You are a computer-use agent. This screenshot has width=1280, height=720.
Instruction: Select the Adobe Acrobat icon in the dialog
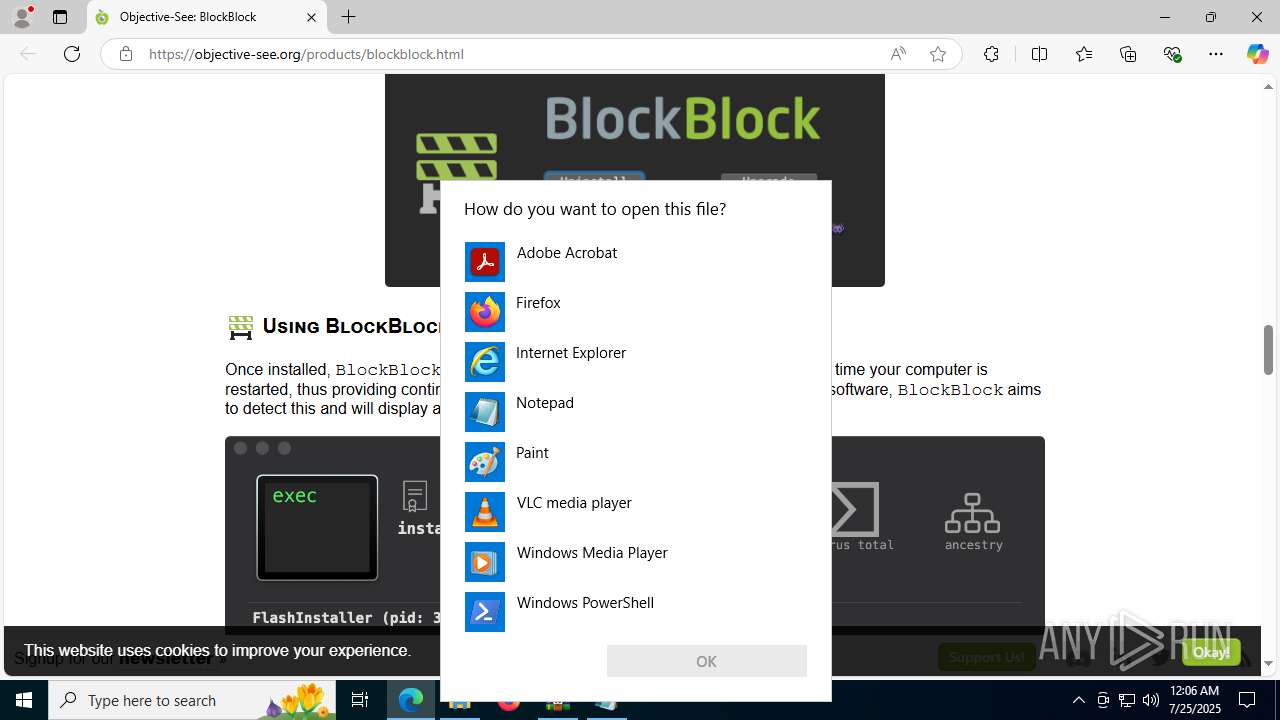pos(485,262)
